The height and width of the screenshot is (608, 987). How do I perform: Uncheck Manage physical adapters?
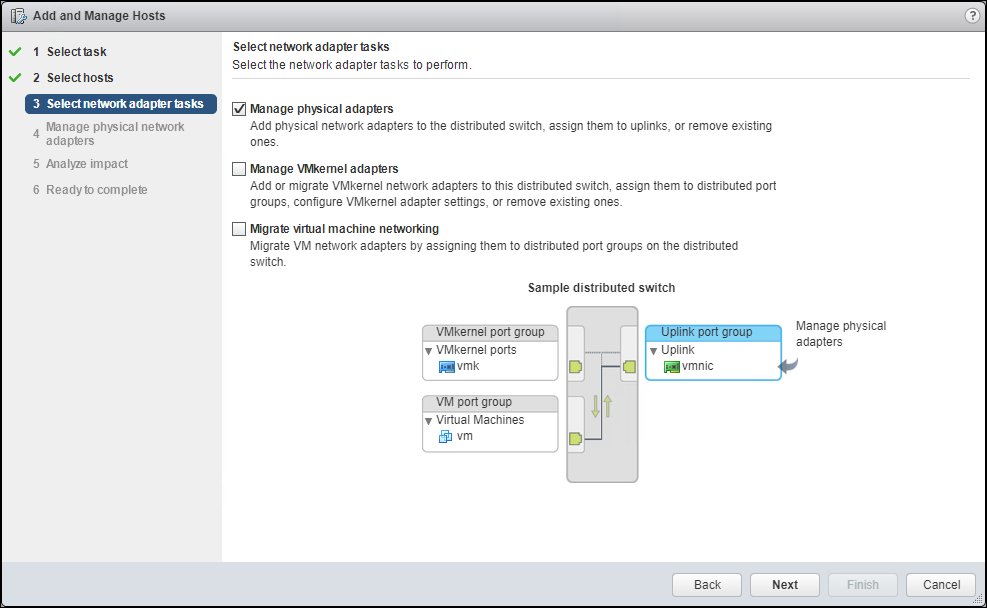click(x=238, y=108)
